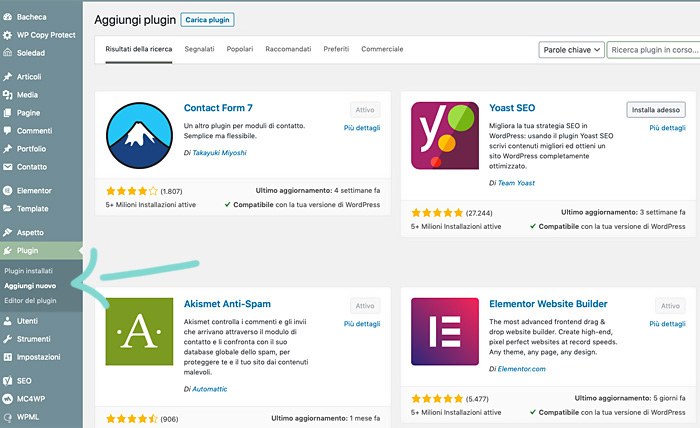Select Aggiungi nuovo in the Plugin submenu

[x=30, y=286]
